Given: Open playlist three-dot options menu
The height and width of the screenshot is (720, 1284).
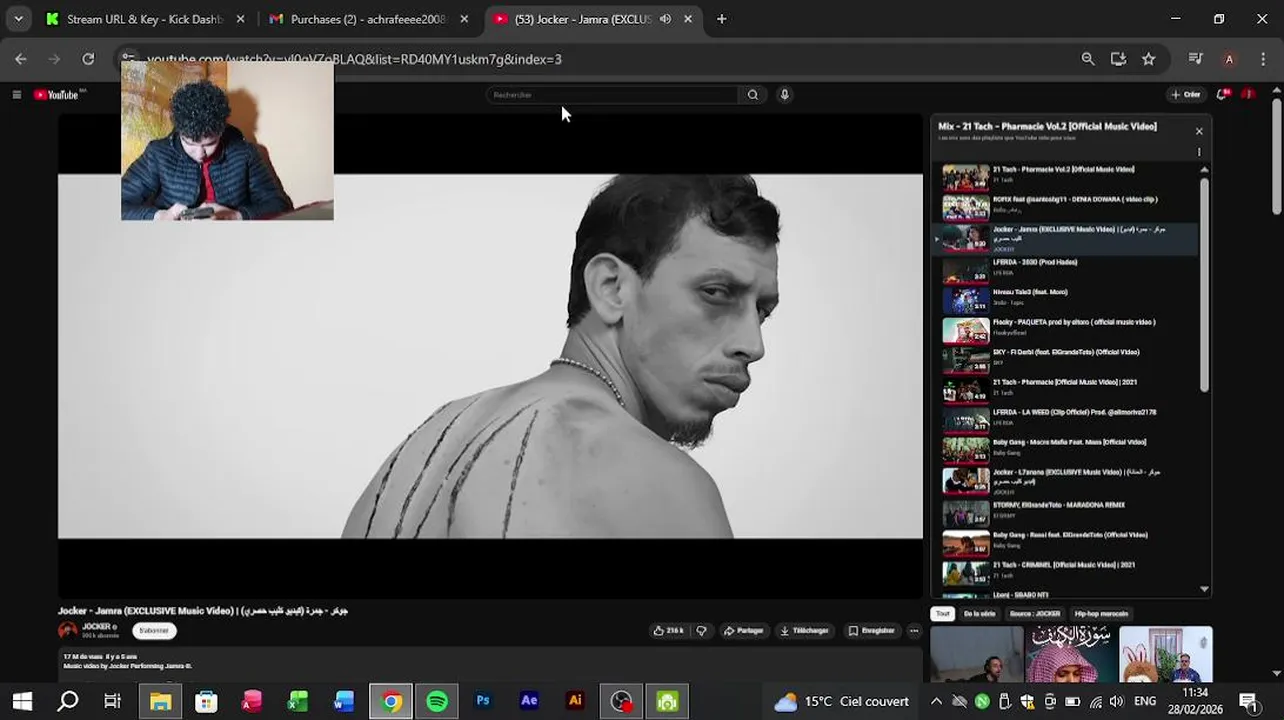Looking at the screenshot, I should pos(1199,152).
